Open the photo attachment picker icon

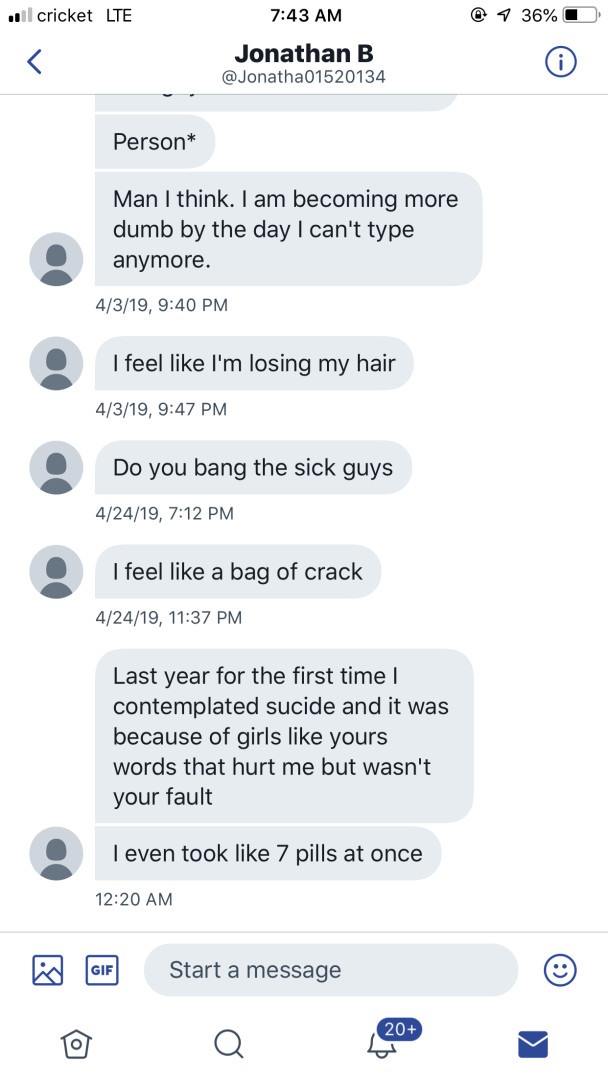(48, 969)
